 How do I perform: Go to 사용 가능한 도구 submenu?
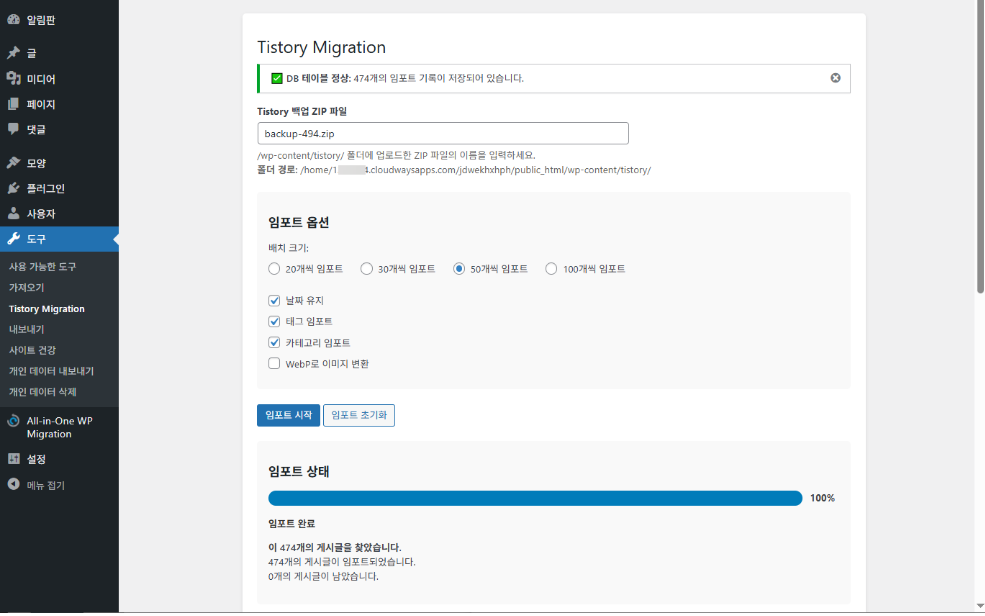tap(42, 267)
